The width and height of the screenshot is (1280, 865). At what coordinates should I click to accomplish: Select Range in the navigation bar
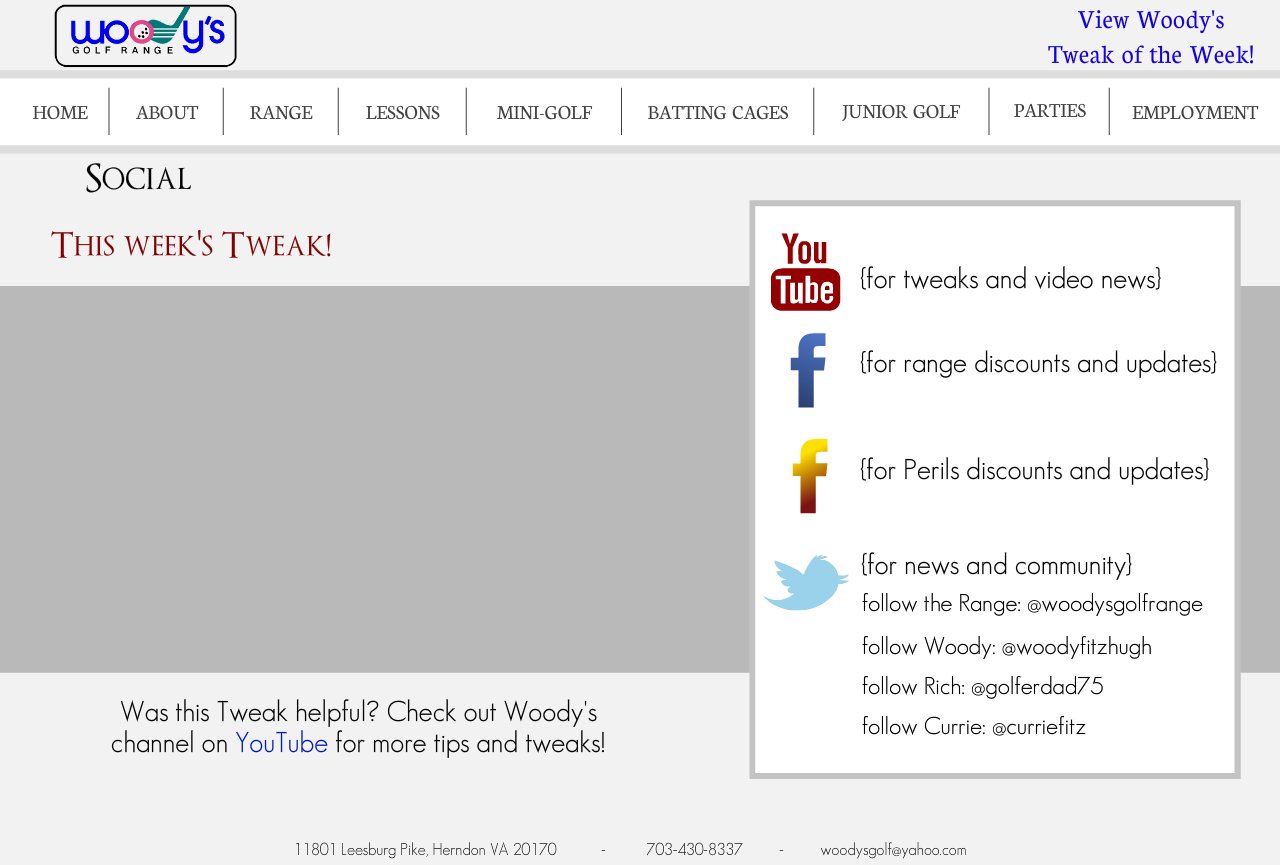click(x=281, y=112)
